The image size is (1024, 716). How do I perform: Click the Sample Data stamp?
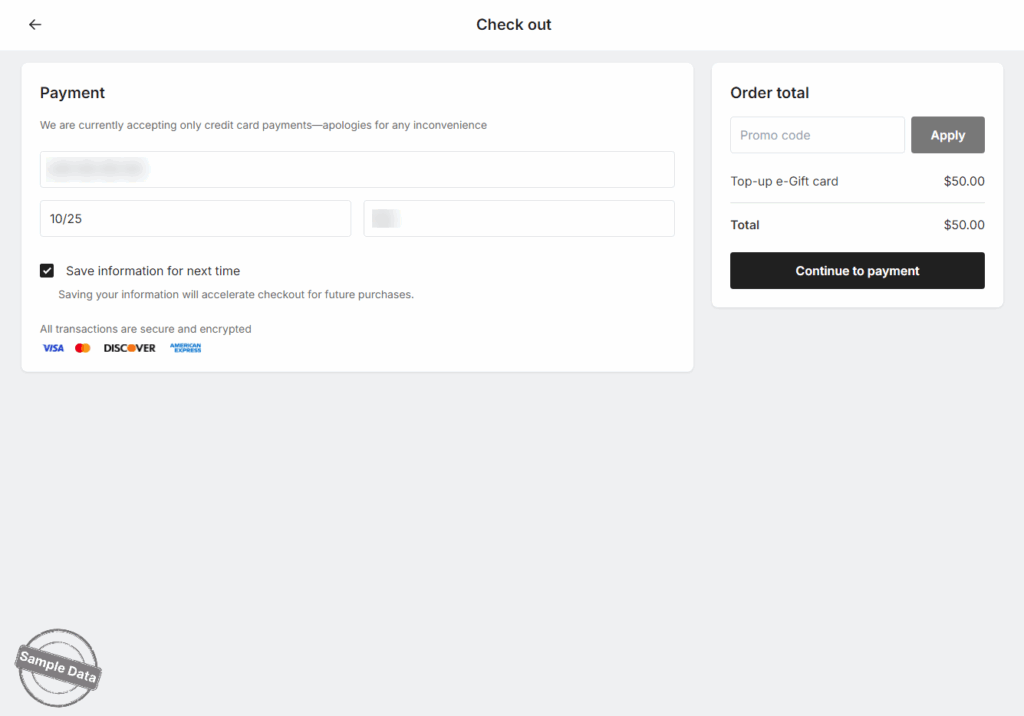(x=58, y=668)
